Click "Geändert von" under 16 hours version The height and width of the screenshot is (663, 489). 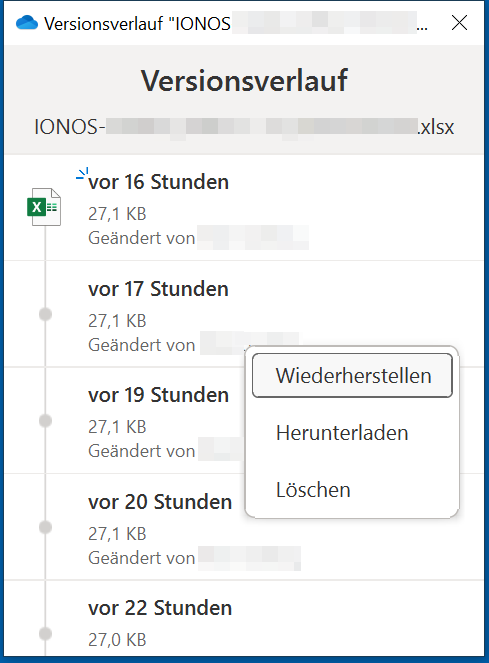coord(142,238)
